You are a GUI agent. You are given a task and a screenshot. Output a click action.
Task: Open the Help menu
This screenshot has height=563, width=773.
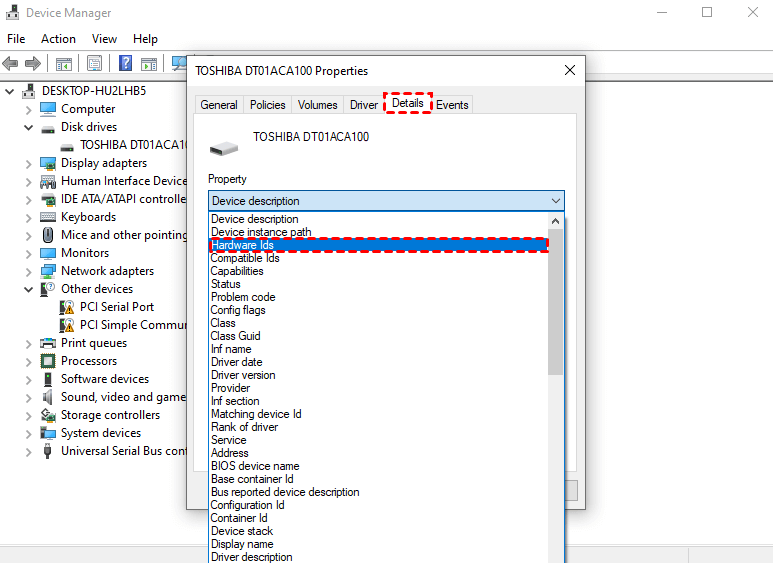click(145, 39)
